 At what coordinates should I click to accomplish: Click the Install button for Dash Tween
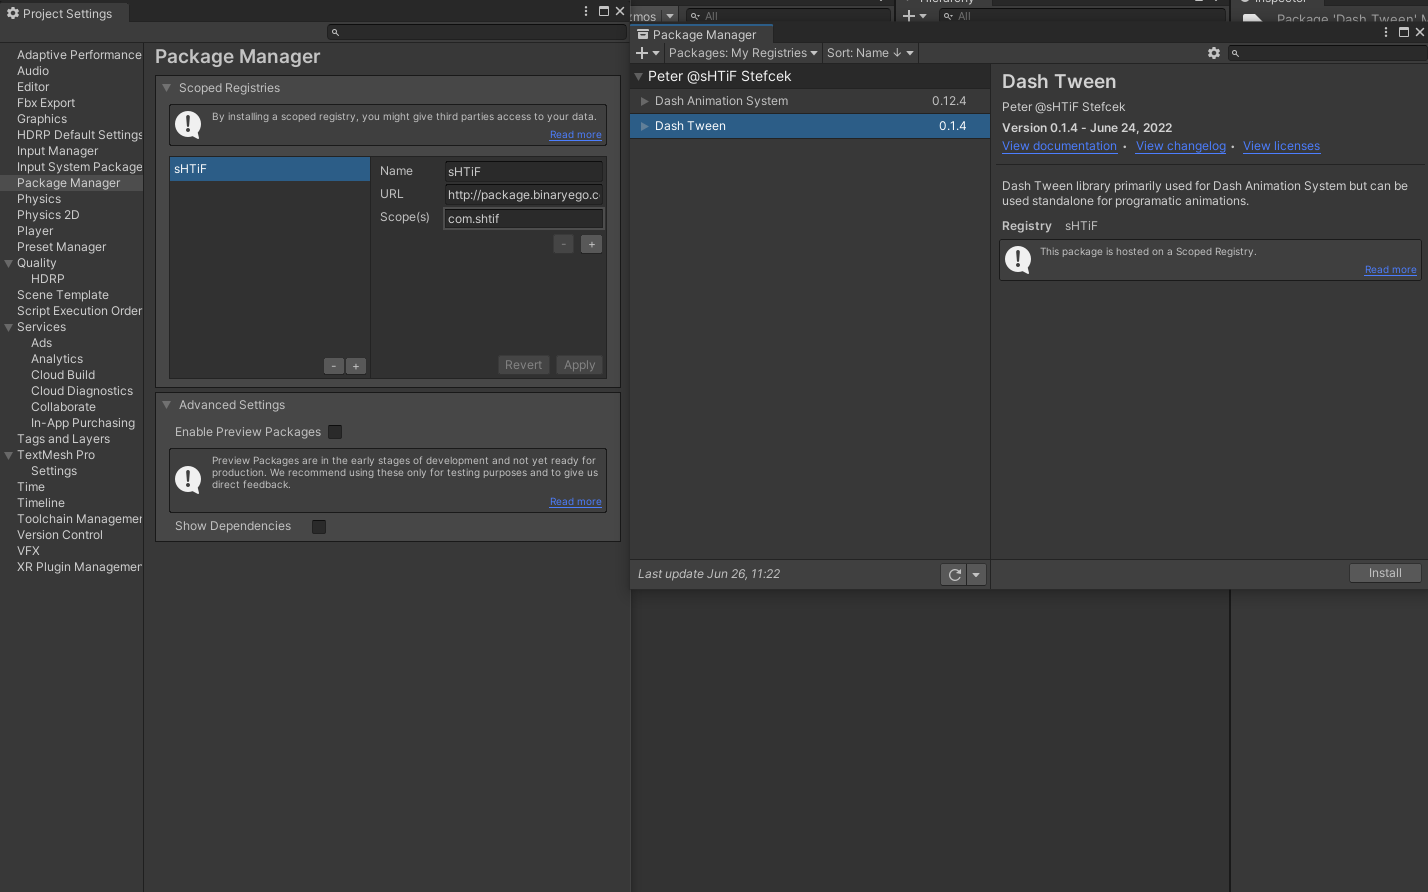[x=1384, y=572]
